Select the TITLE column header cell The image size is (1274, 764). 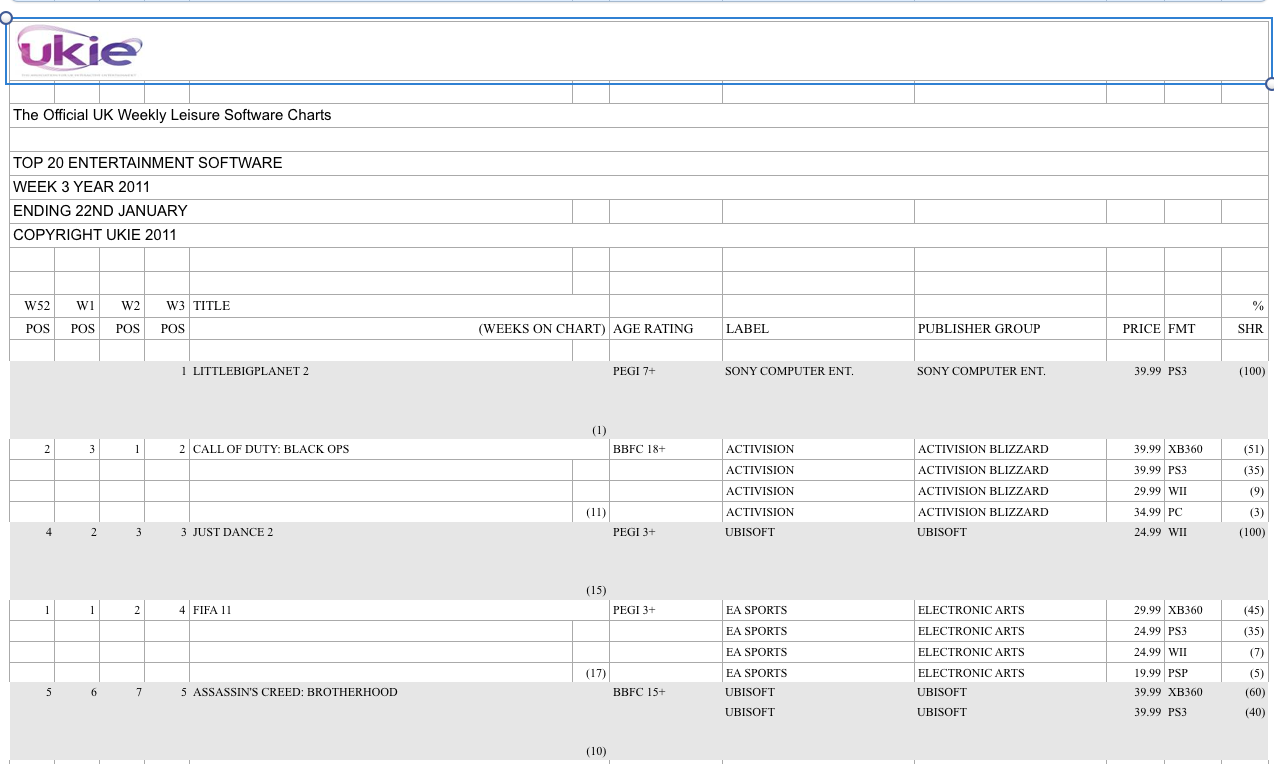click(211, 306)
